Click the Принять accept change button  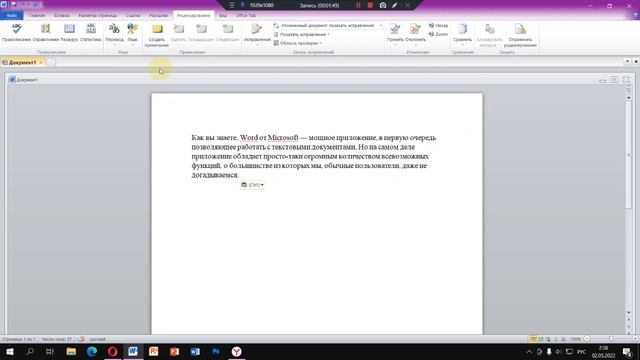pyautogui.click(x=395, y=33)
